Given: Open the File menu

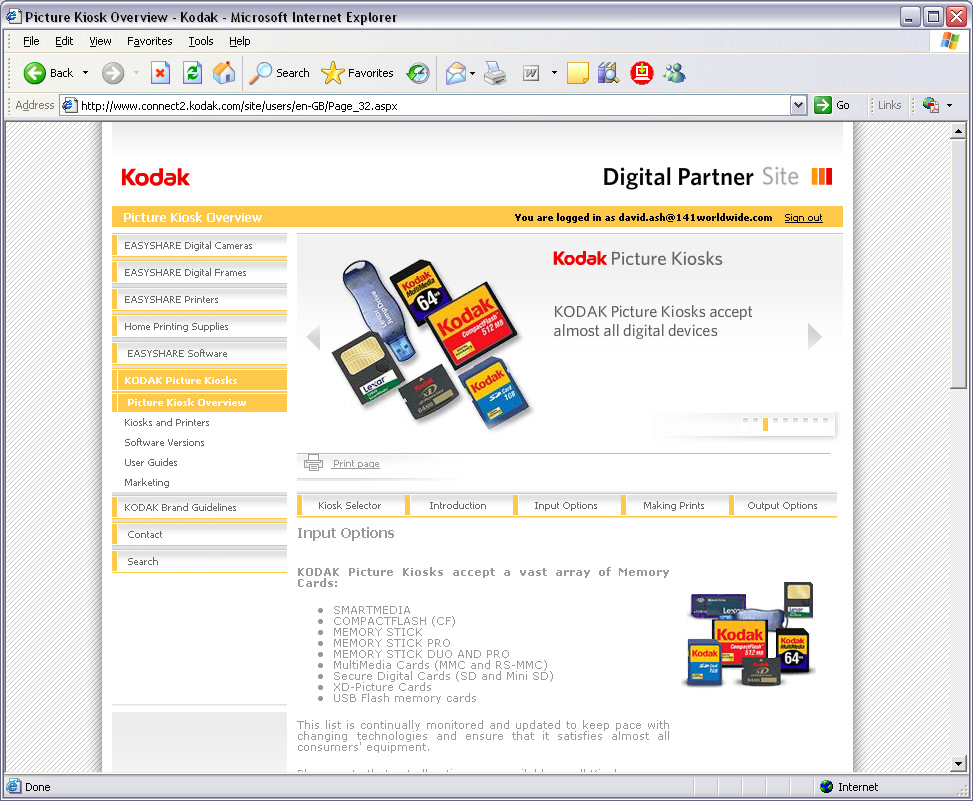Looking at the screenshot, I should (31, 42).
